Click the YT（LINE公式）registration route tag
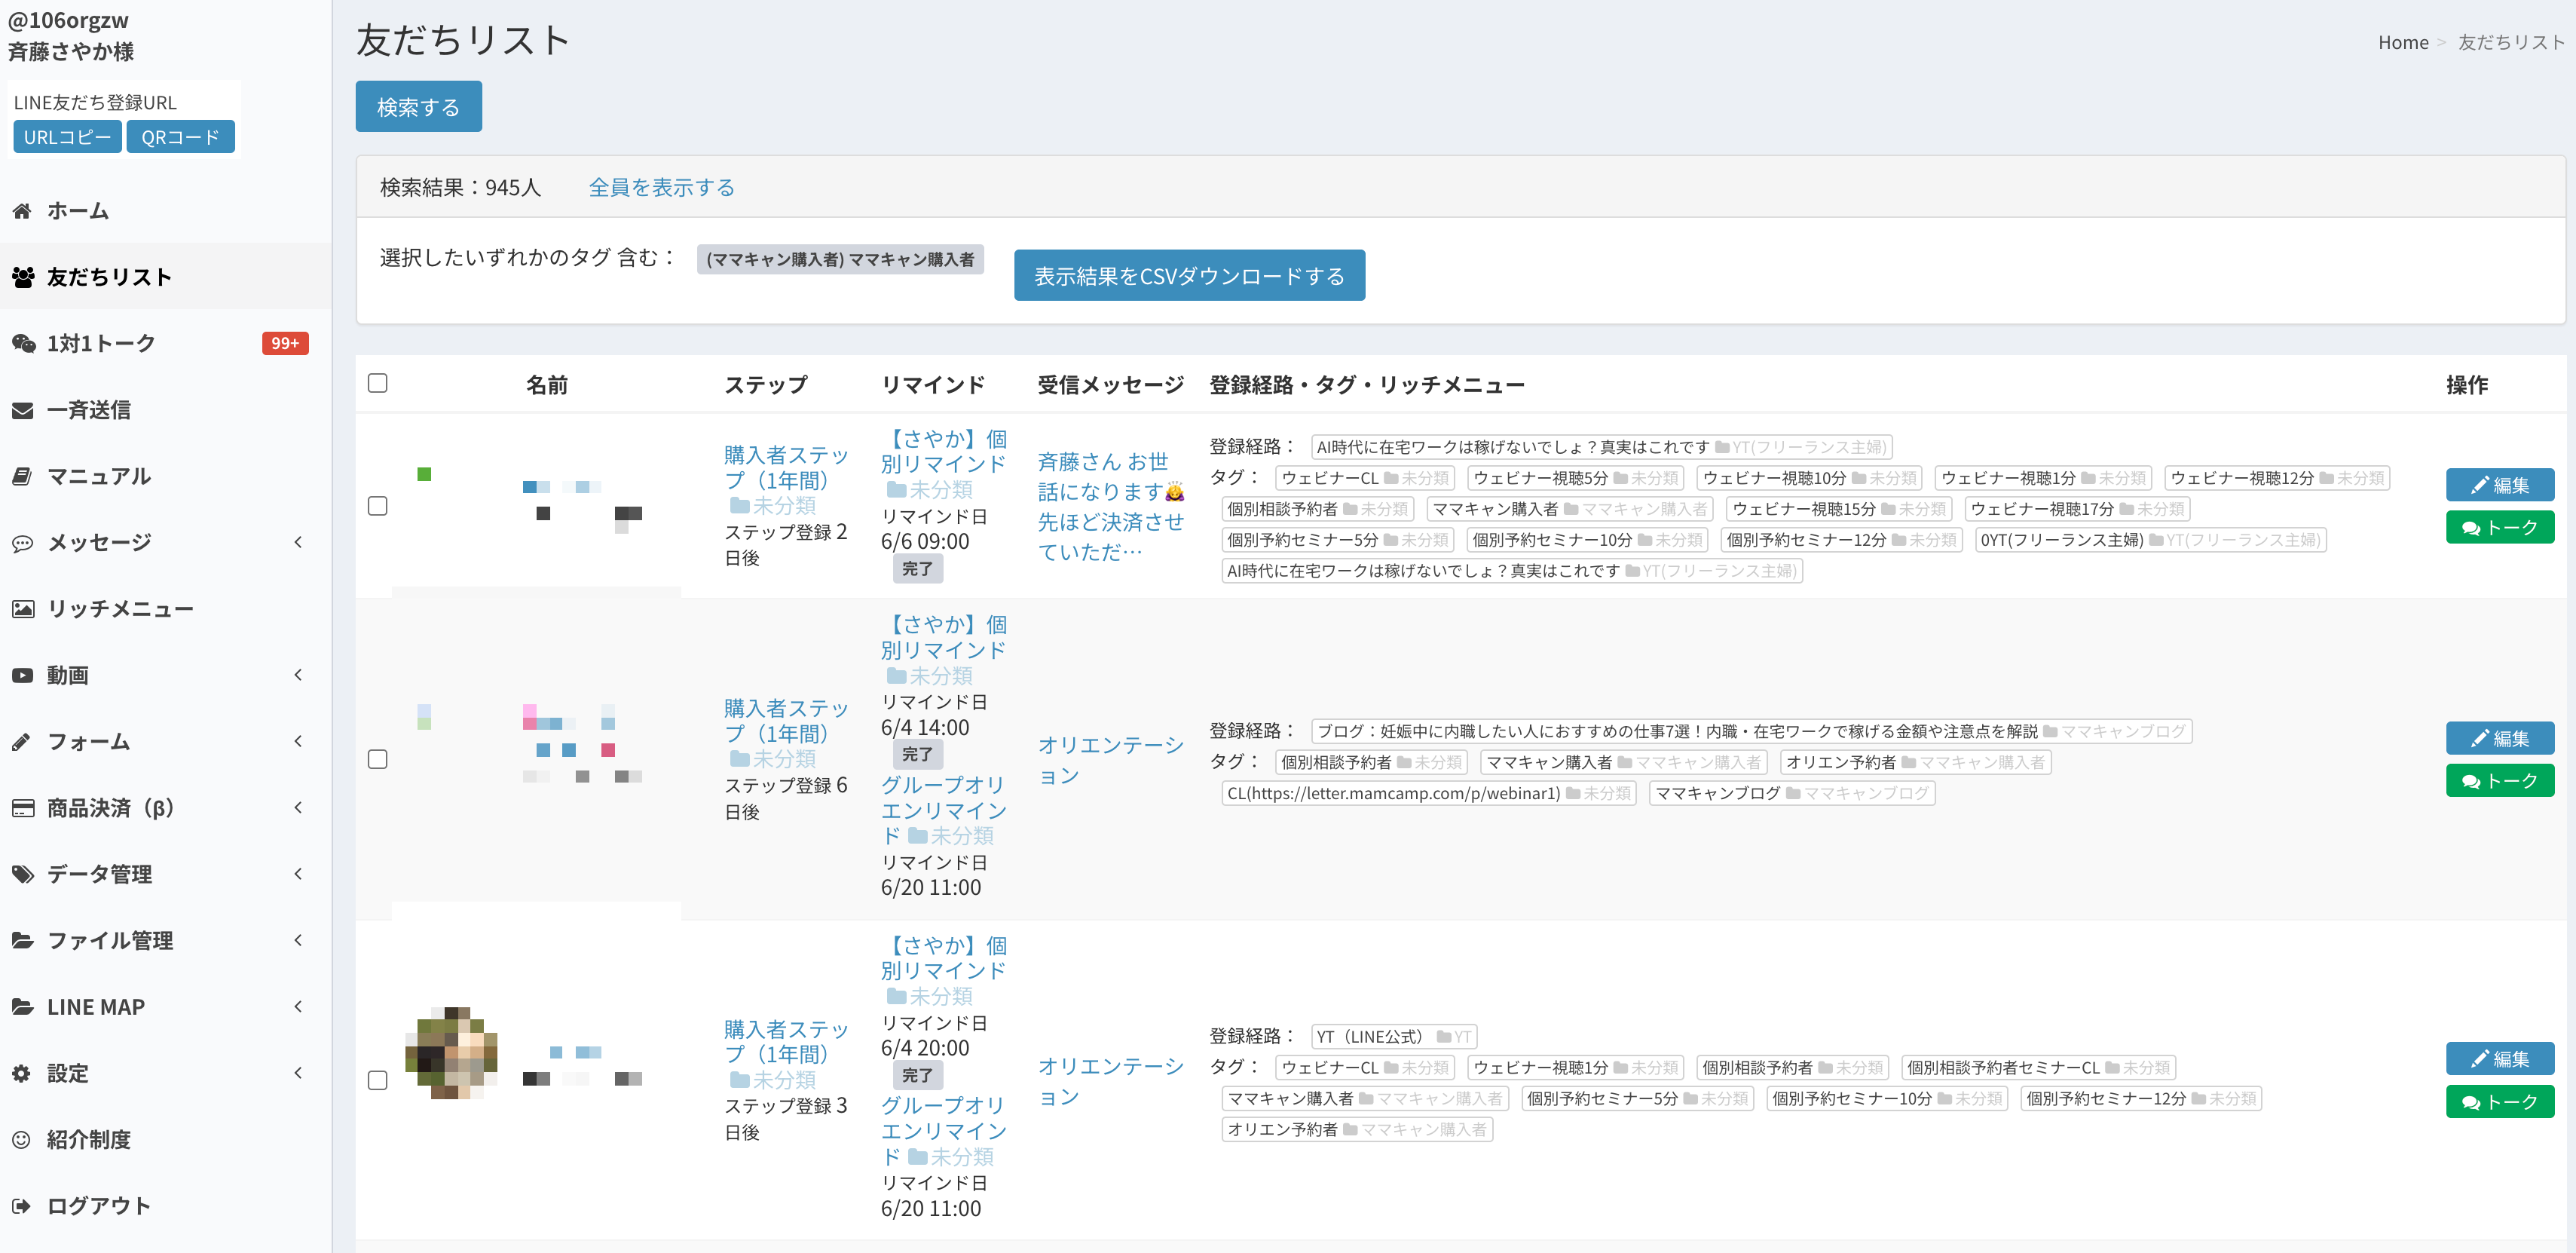This screenshot has height=1253, width=2576. click(1393, 1036)
